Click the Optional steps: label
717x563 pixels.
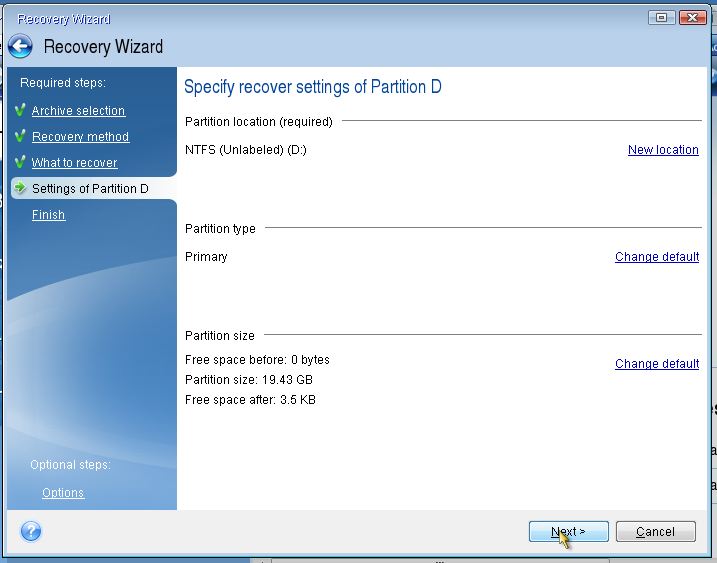pyautogui.click(x=70, y=465)
